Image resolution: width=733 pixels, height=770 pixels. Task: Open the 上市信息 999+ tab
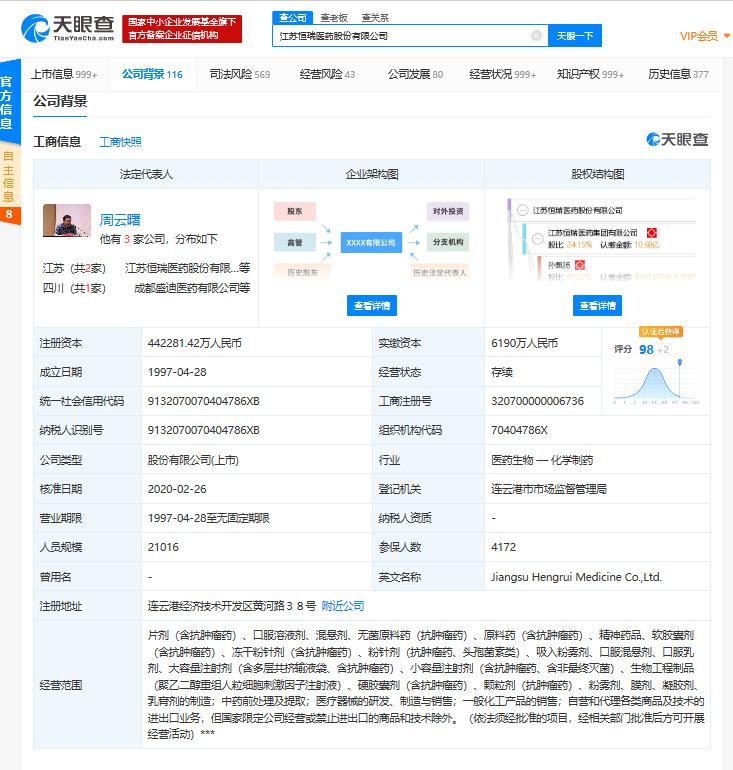pos(64,74)
